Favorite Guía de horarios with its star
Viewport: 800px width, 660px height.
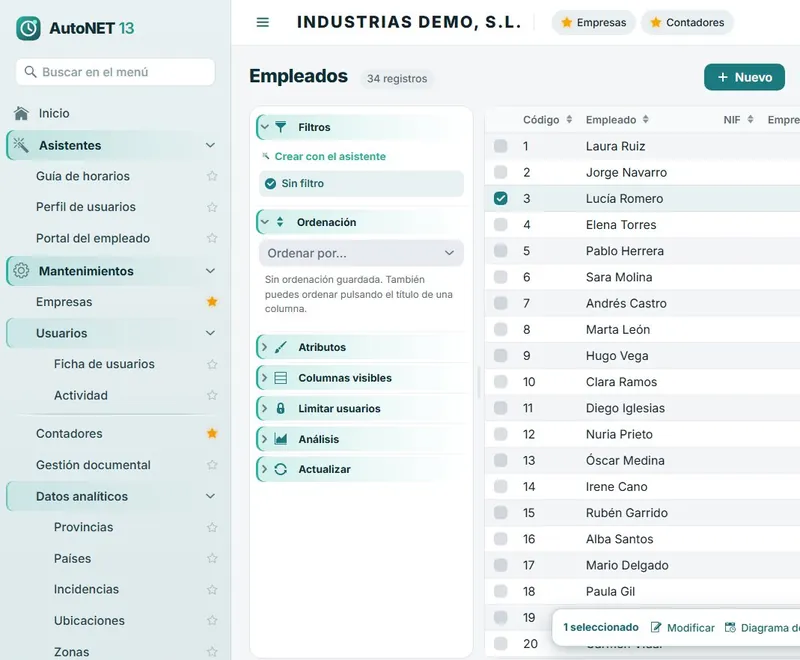(212, 176)
